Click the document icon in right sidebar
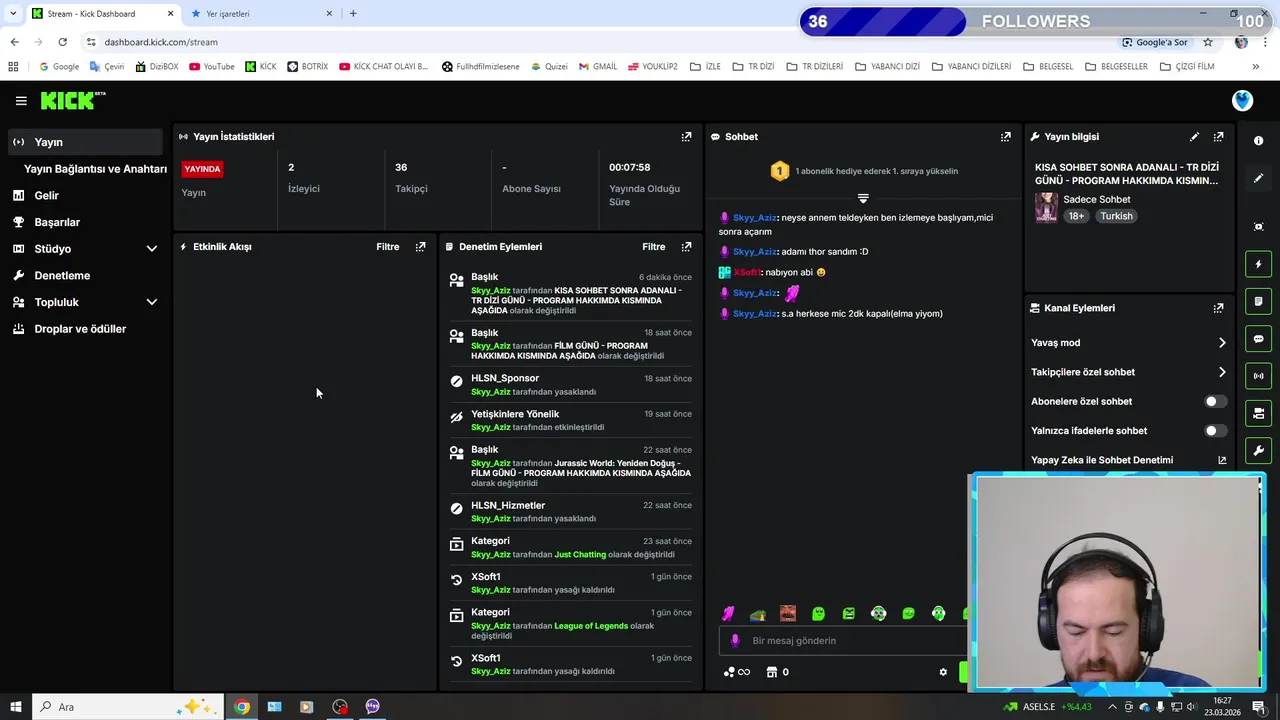 tap(1259, 301)
